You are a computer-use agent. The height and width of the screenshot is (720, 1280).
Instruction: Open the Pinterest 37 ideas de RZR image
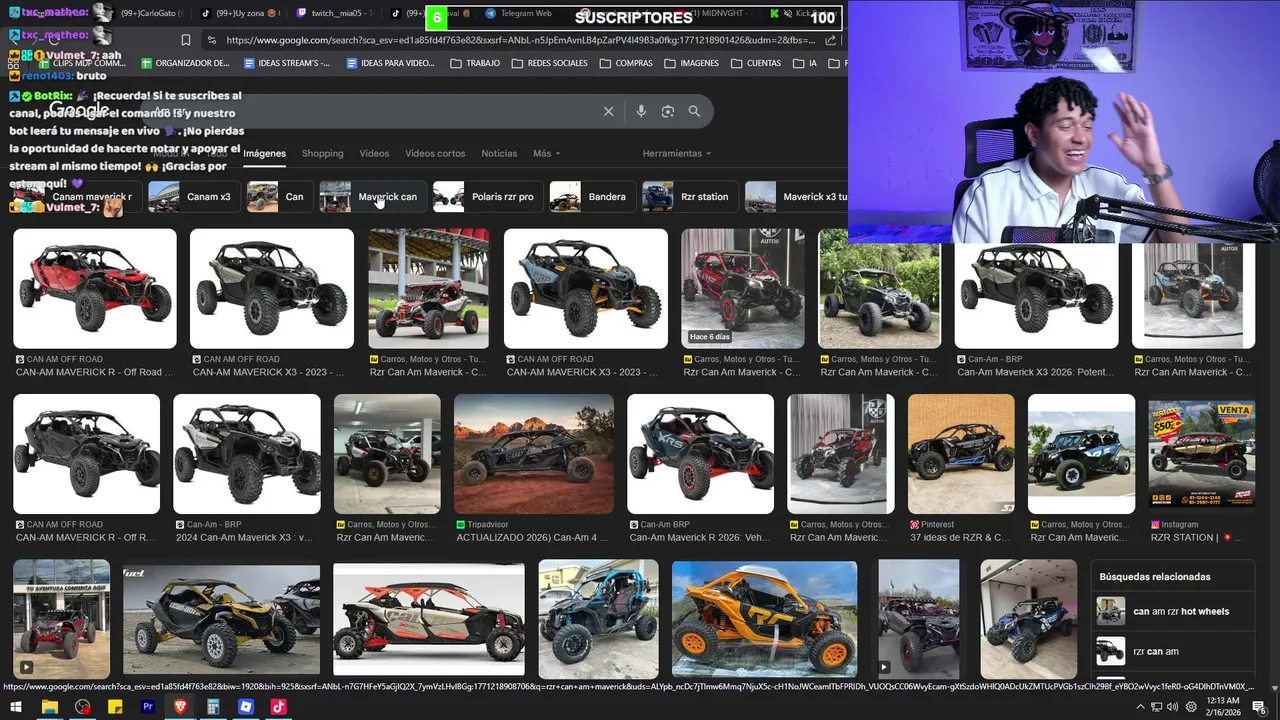coord(961,454)
